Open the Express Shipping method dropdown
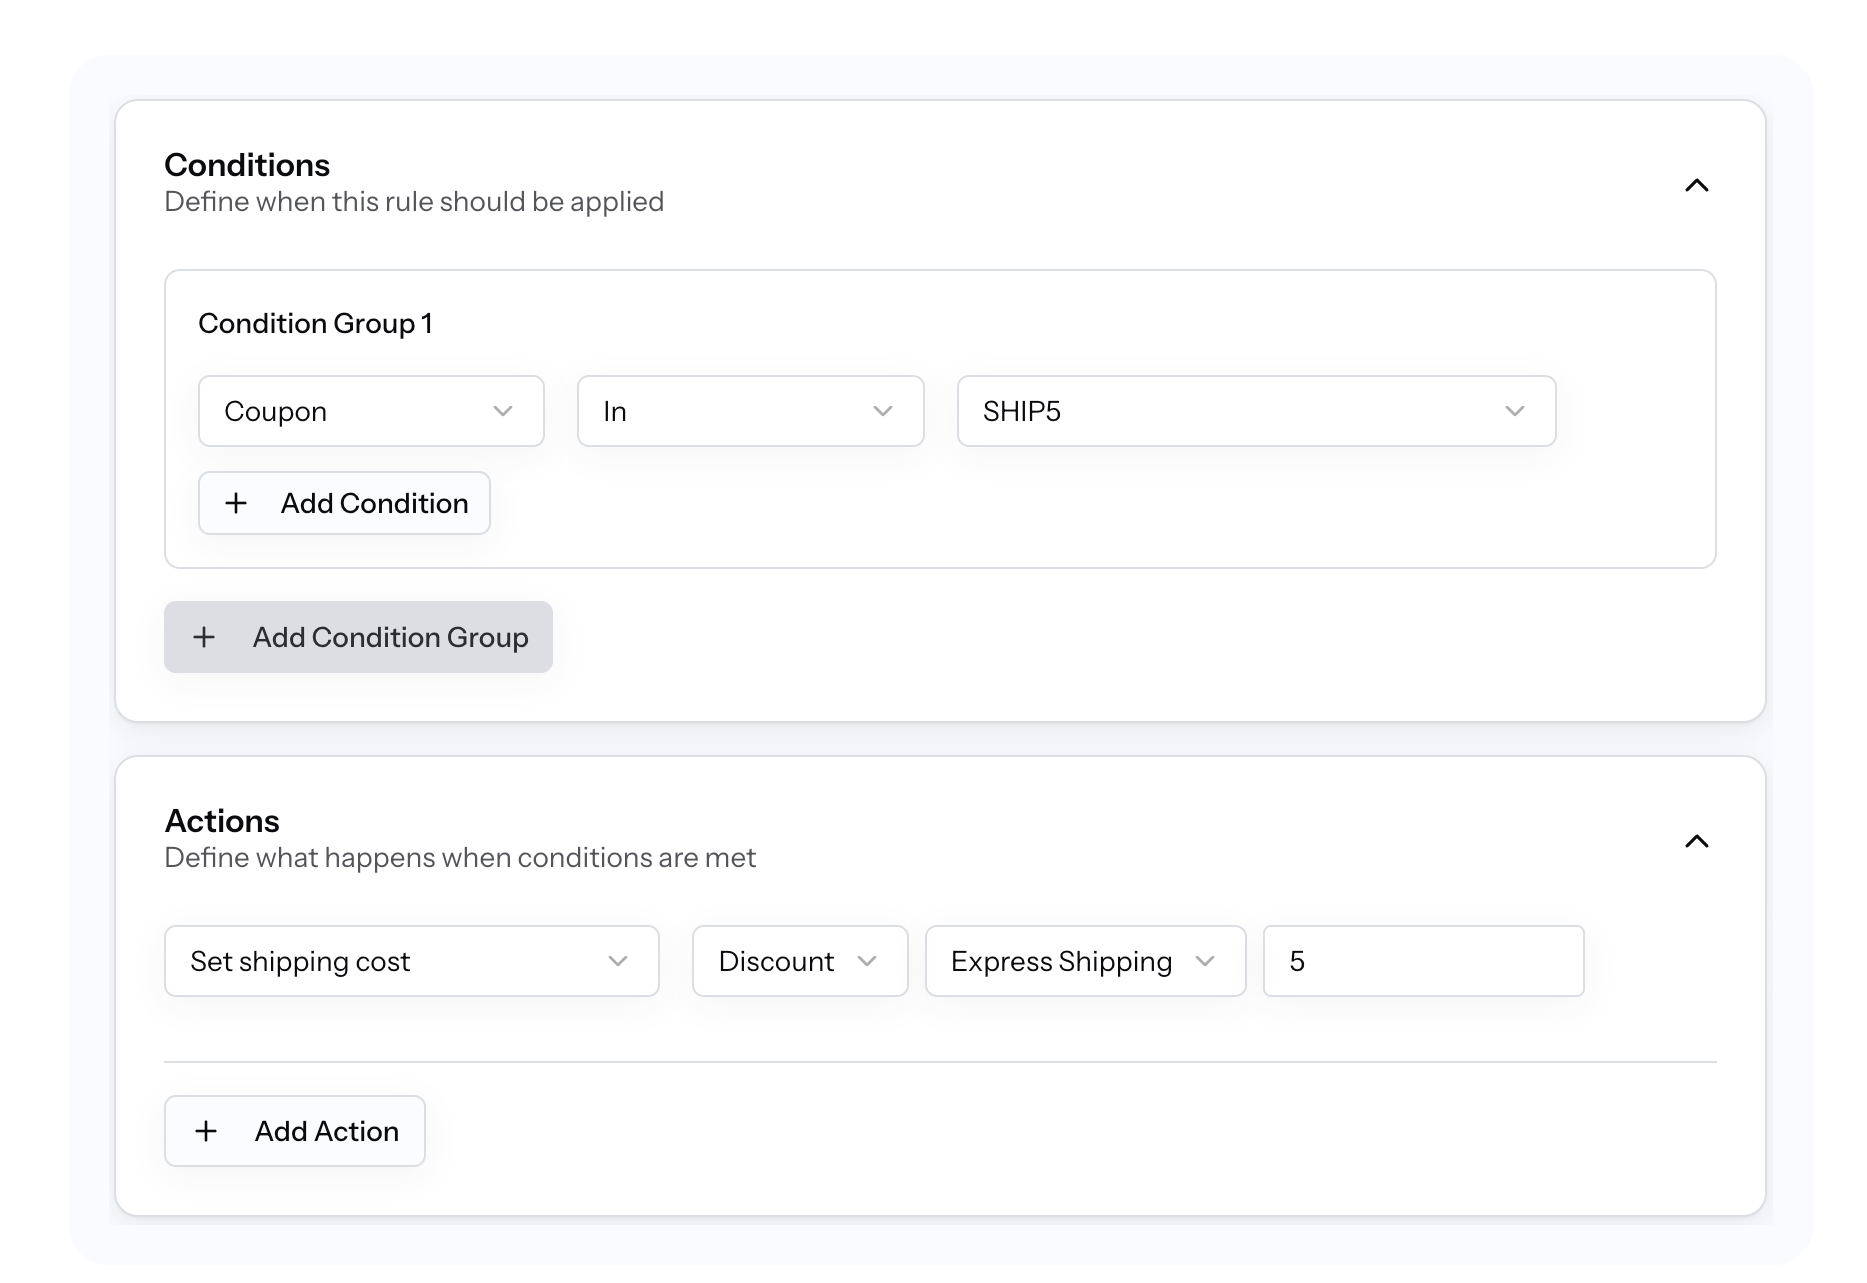This screenshot has width=1867, height=1283. [x=1084, y=961]
